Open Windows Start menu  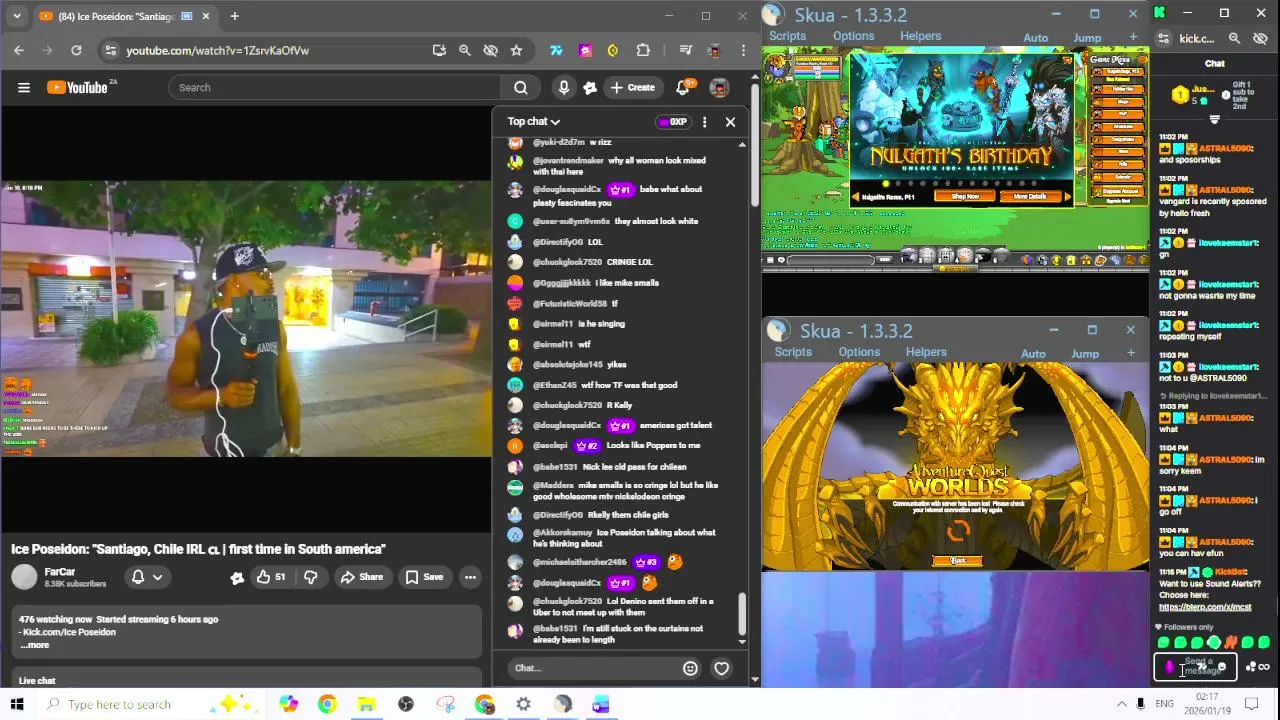(x=17, y=704)
